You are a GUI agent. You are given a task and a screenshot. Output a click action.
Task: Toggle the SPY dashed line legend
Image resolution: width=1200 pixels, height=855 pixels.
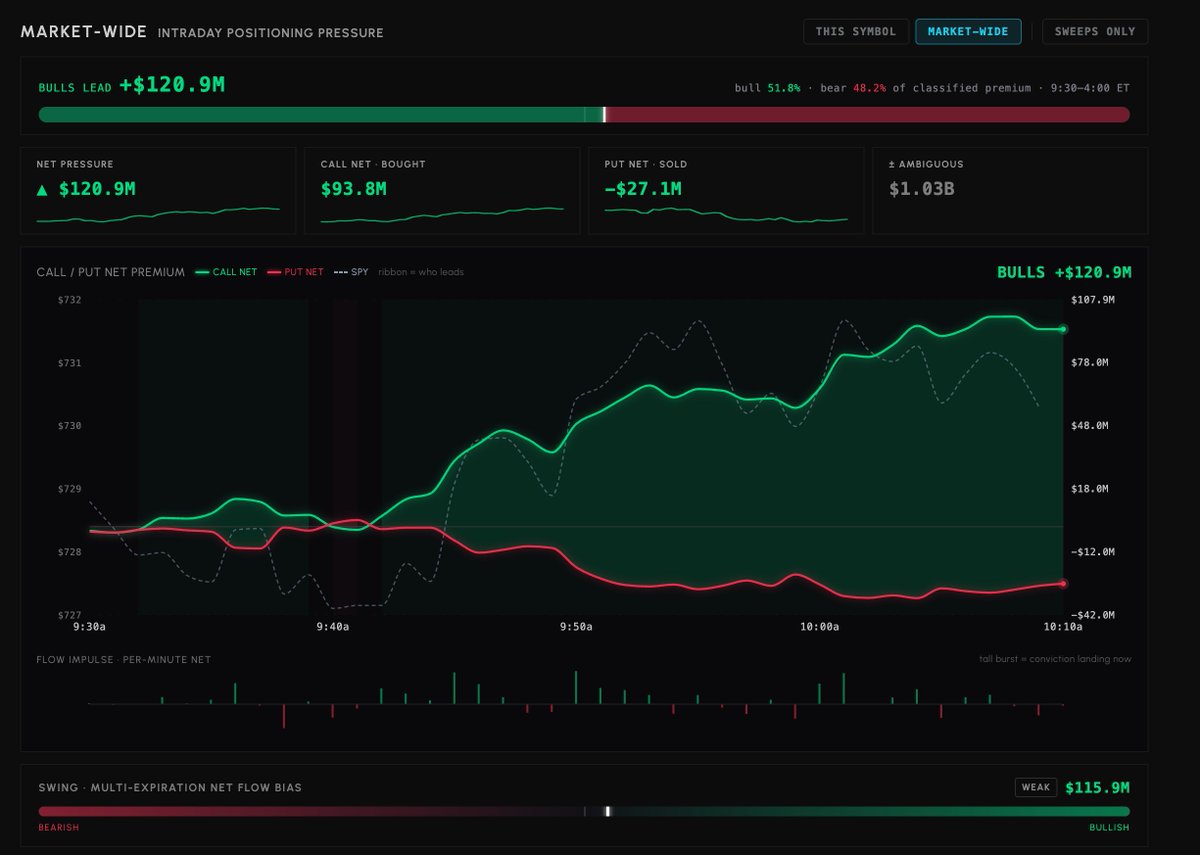(x=351, y=272)
